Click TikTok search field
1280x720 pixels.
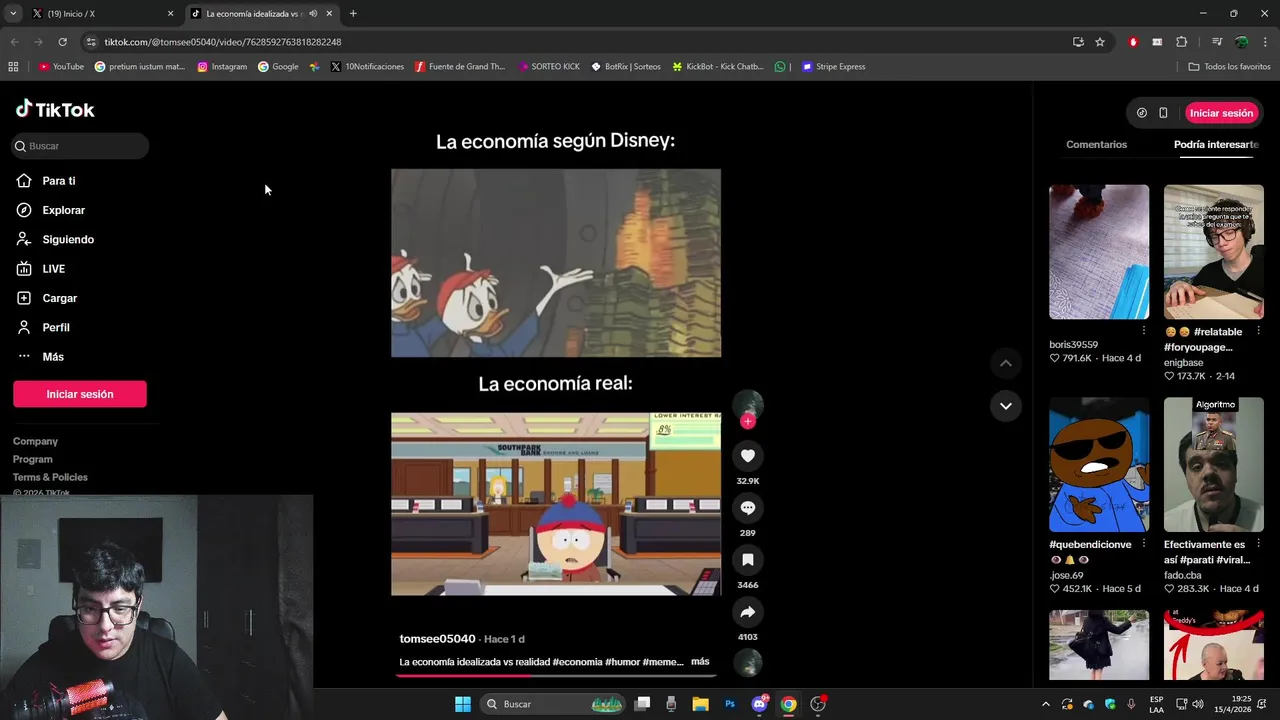coord(80,146)
